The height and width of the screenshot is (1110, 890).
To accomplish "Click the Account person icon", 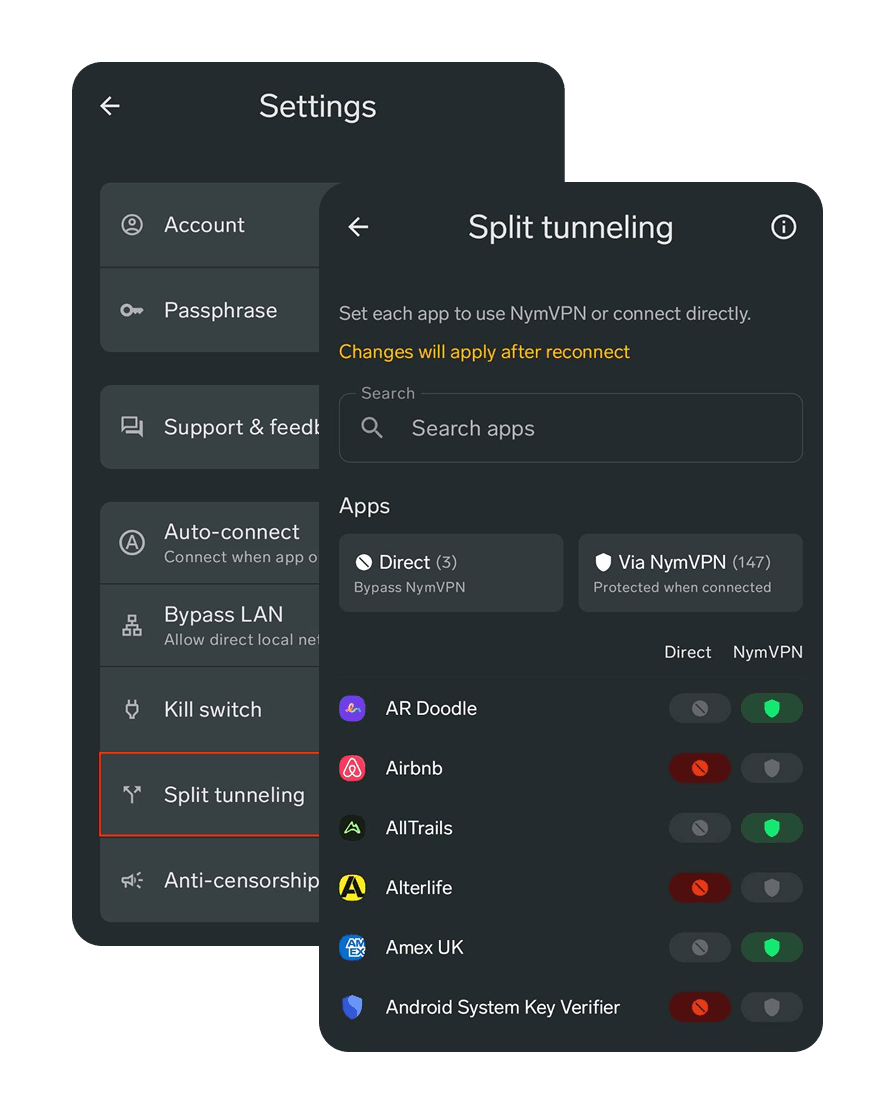I will coord(131,224).
